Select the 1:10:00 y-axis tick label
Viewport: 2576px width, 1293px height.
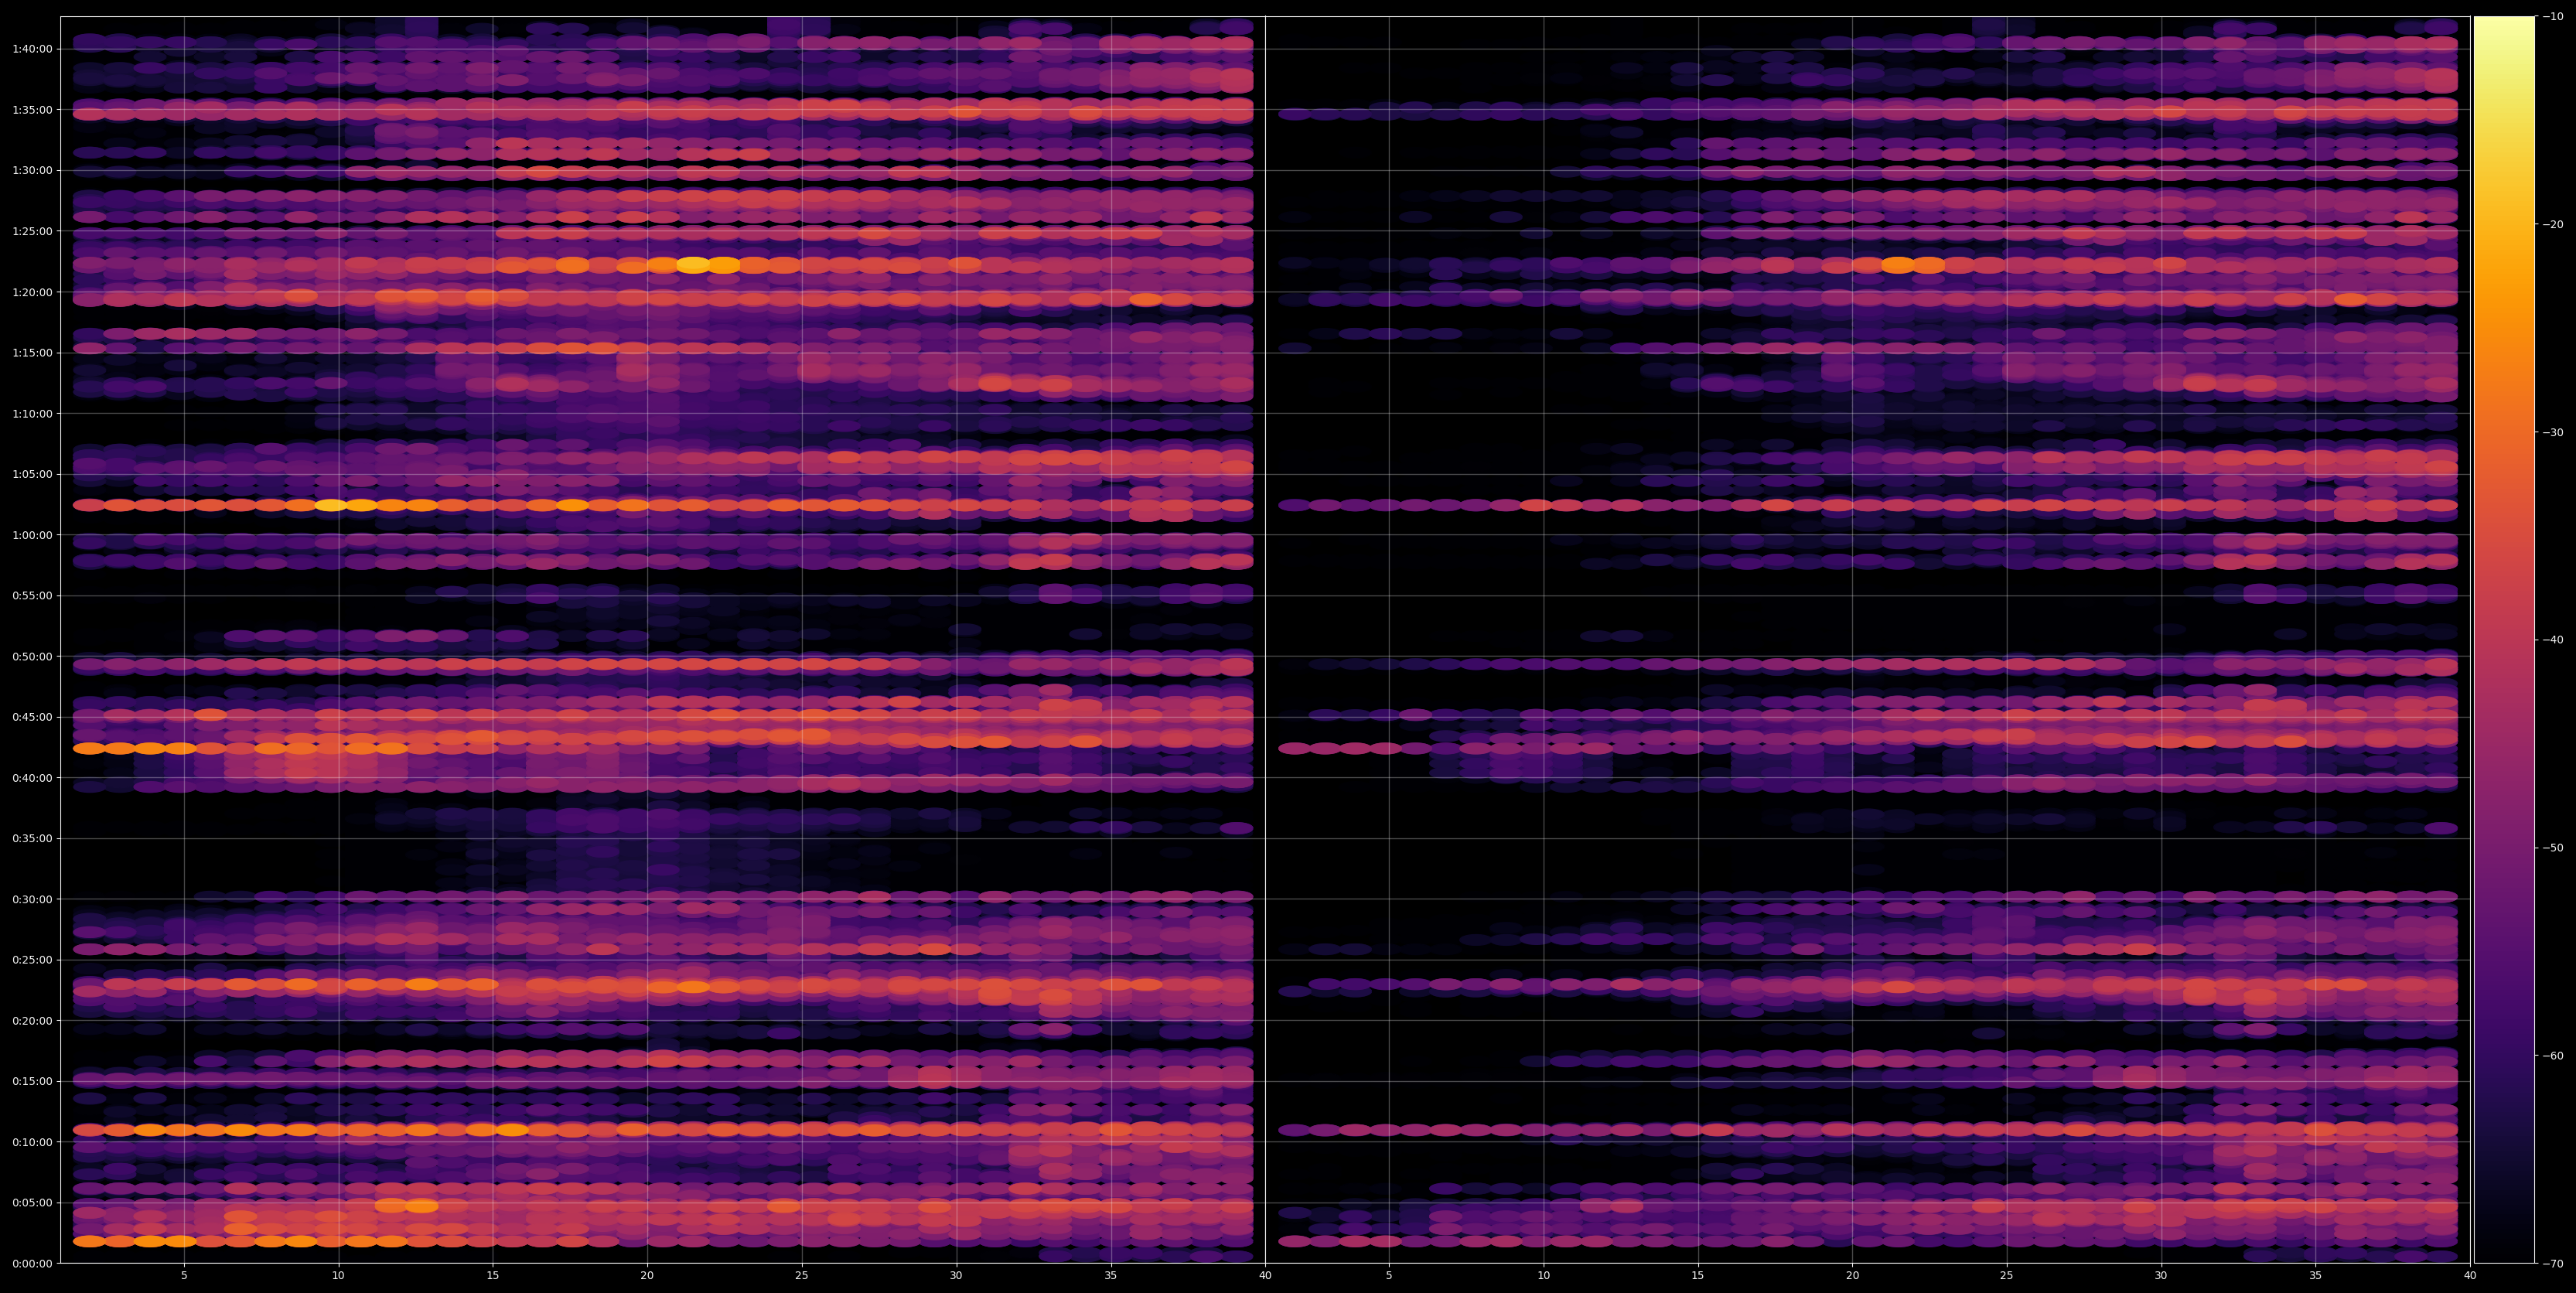[32, 413]
